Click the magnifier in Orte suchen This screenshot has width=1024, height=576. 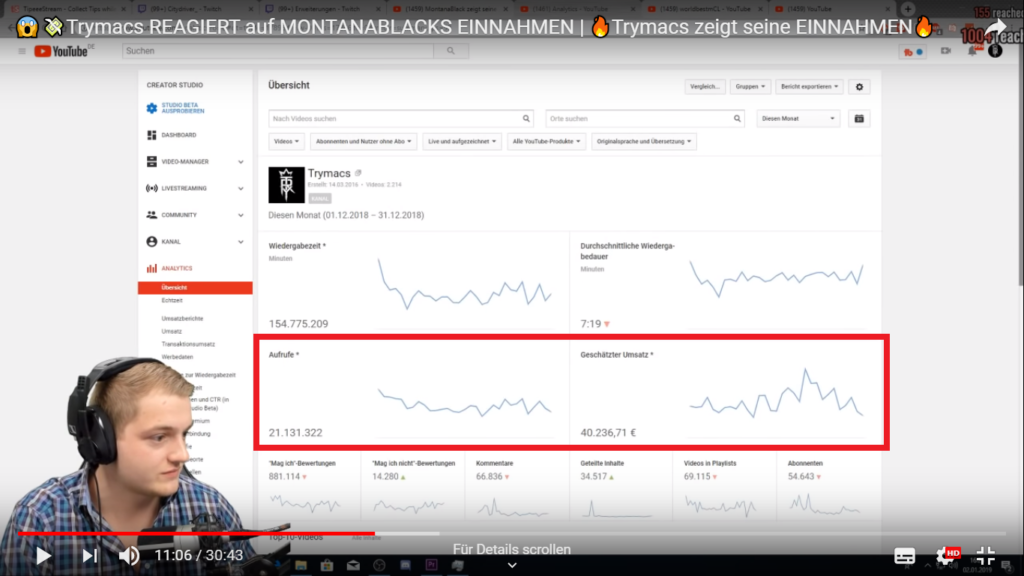tap(737, 119)
